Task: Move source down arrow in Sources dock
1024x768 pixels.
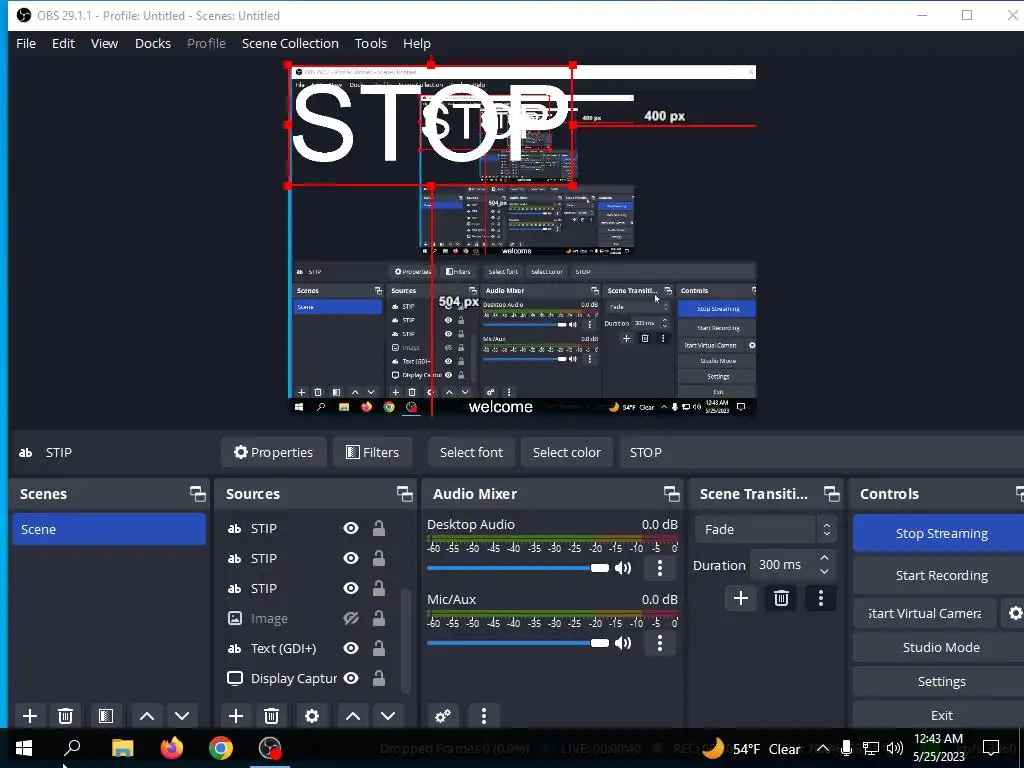Action: click(388, 716)
